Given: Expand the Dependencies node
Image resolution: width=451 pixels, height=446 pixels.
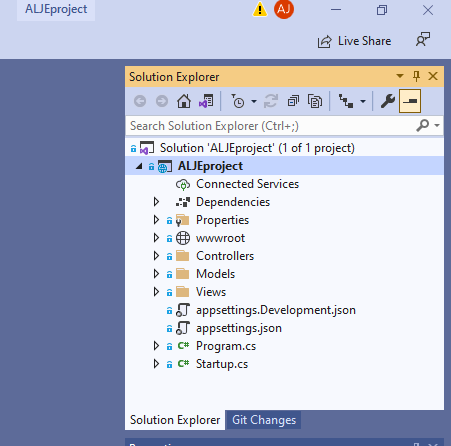Looking at the screenshot, I should coord(156,202).
